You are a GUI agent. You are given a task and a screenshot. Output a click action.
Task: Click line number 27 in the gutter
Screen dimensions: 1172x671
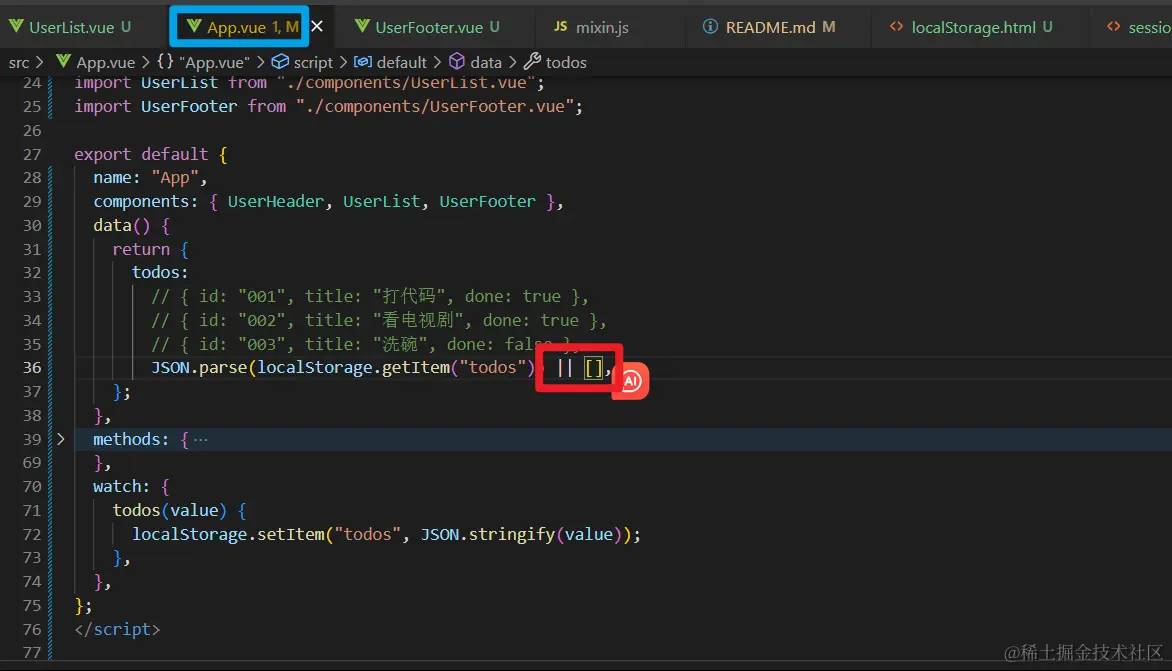point(32,155)
